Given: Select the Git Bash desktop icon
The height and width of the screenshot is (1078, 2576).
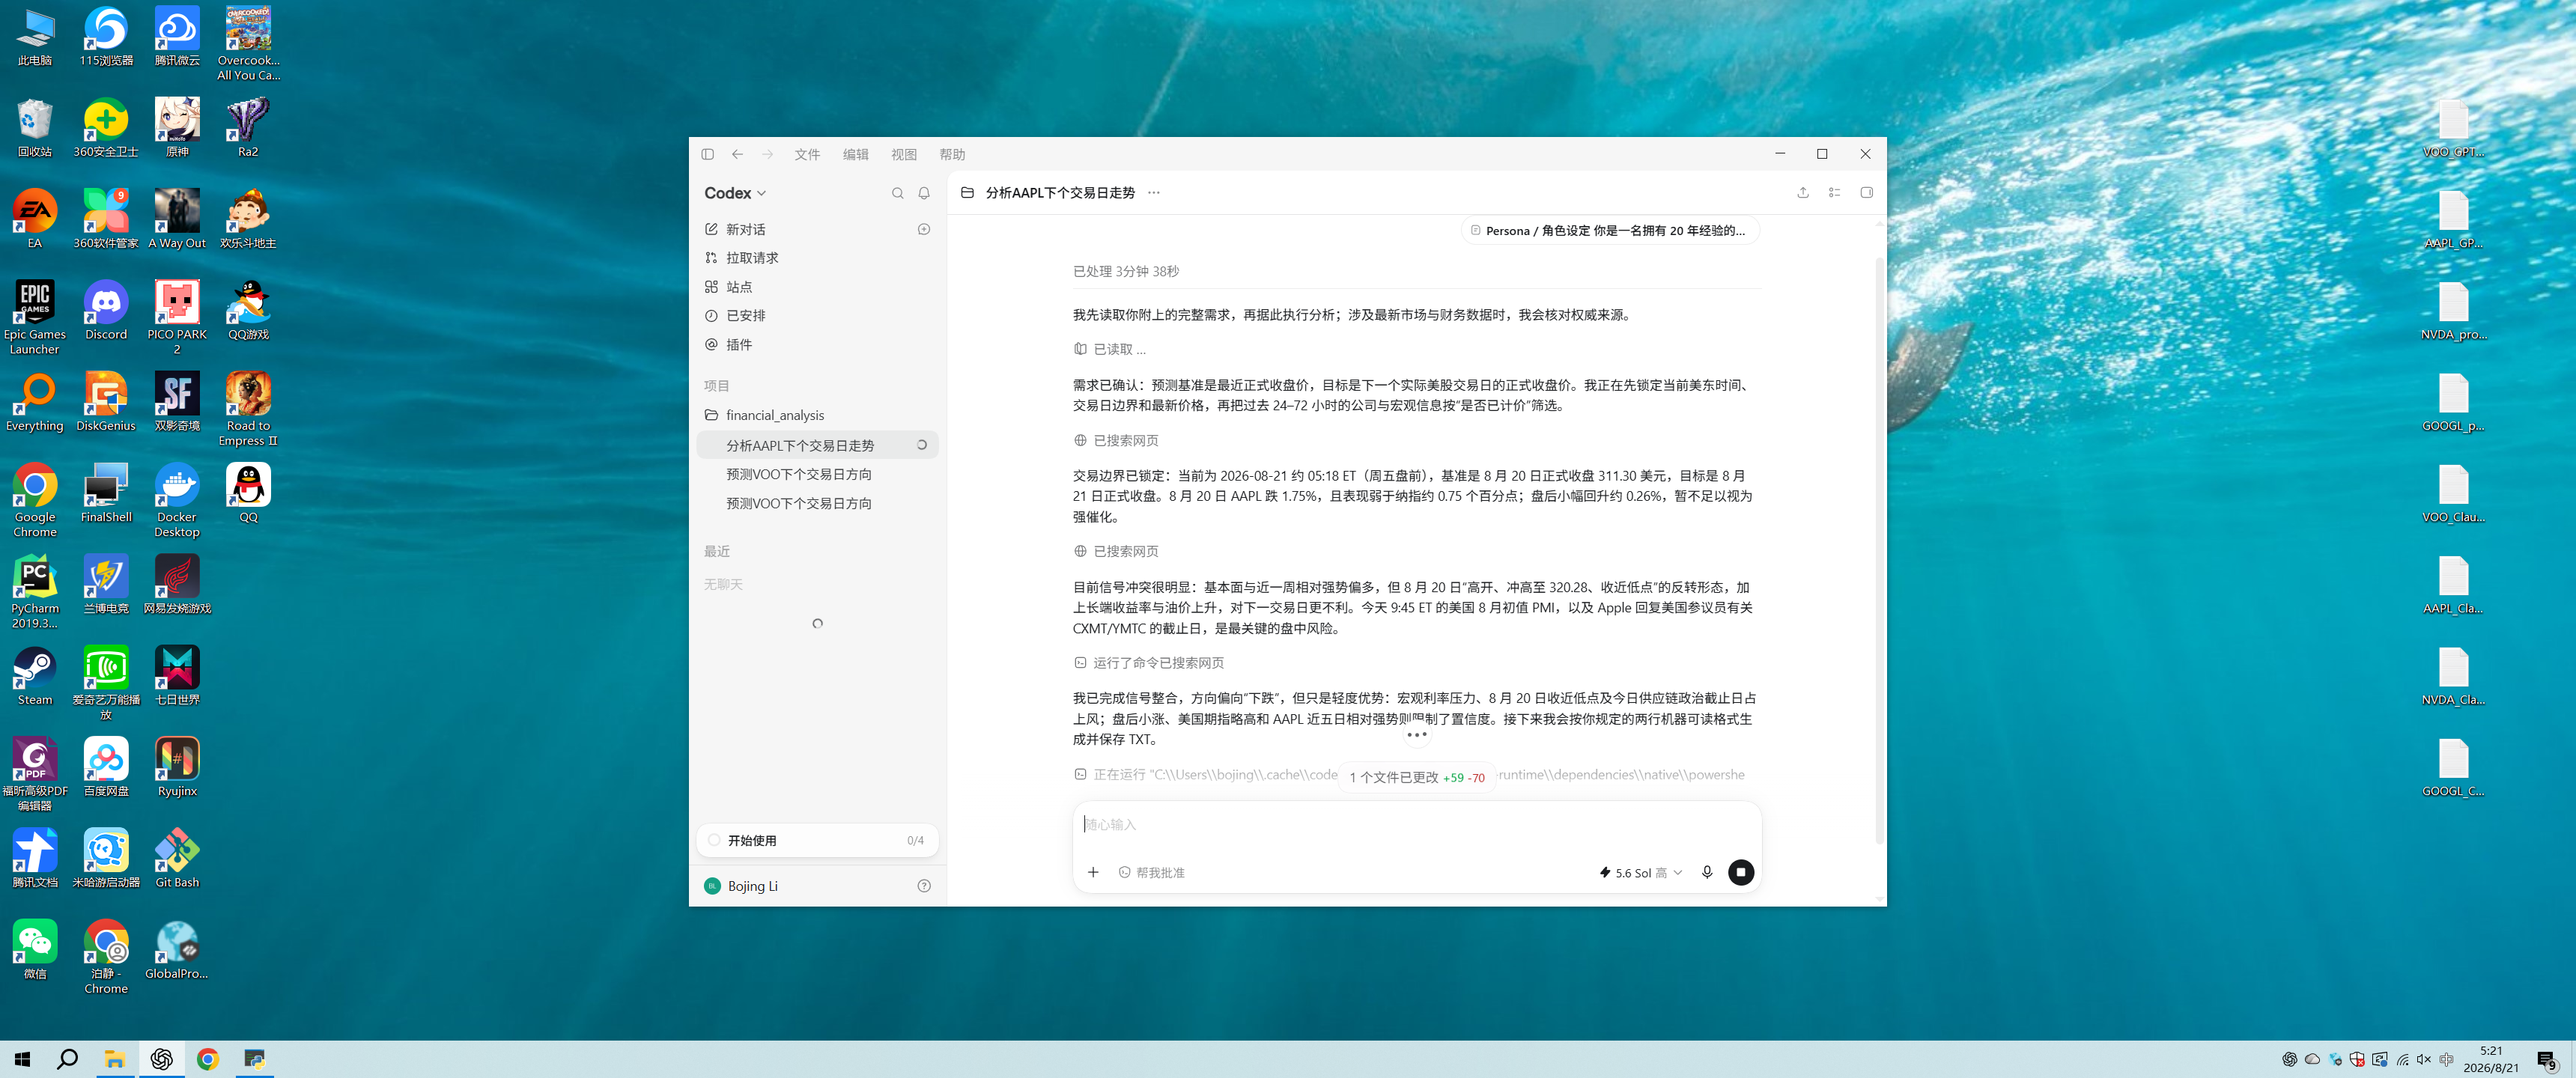Looking at the screenshot, I should [x=177, y=859].
